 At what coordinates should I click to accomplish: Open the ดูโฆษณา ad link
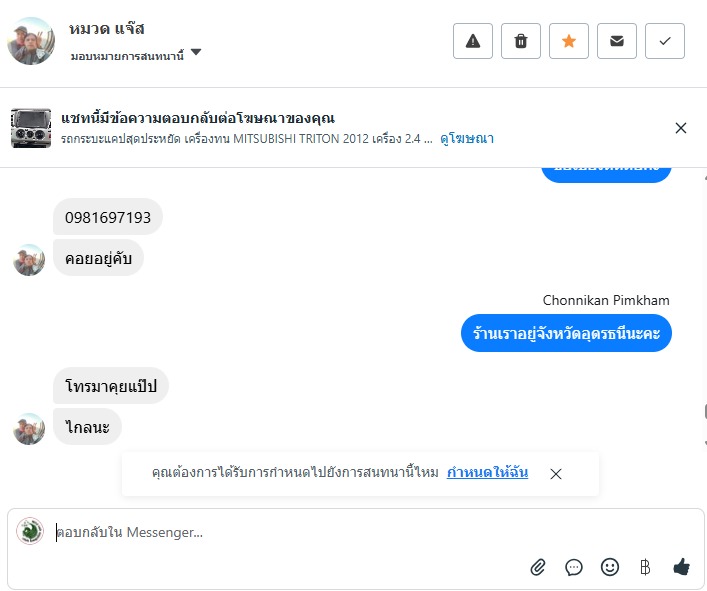(x=467, y=138)
